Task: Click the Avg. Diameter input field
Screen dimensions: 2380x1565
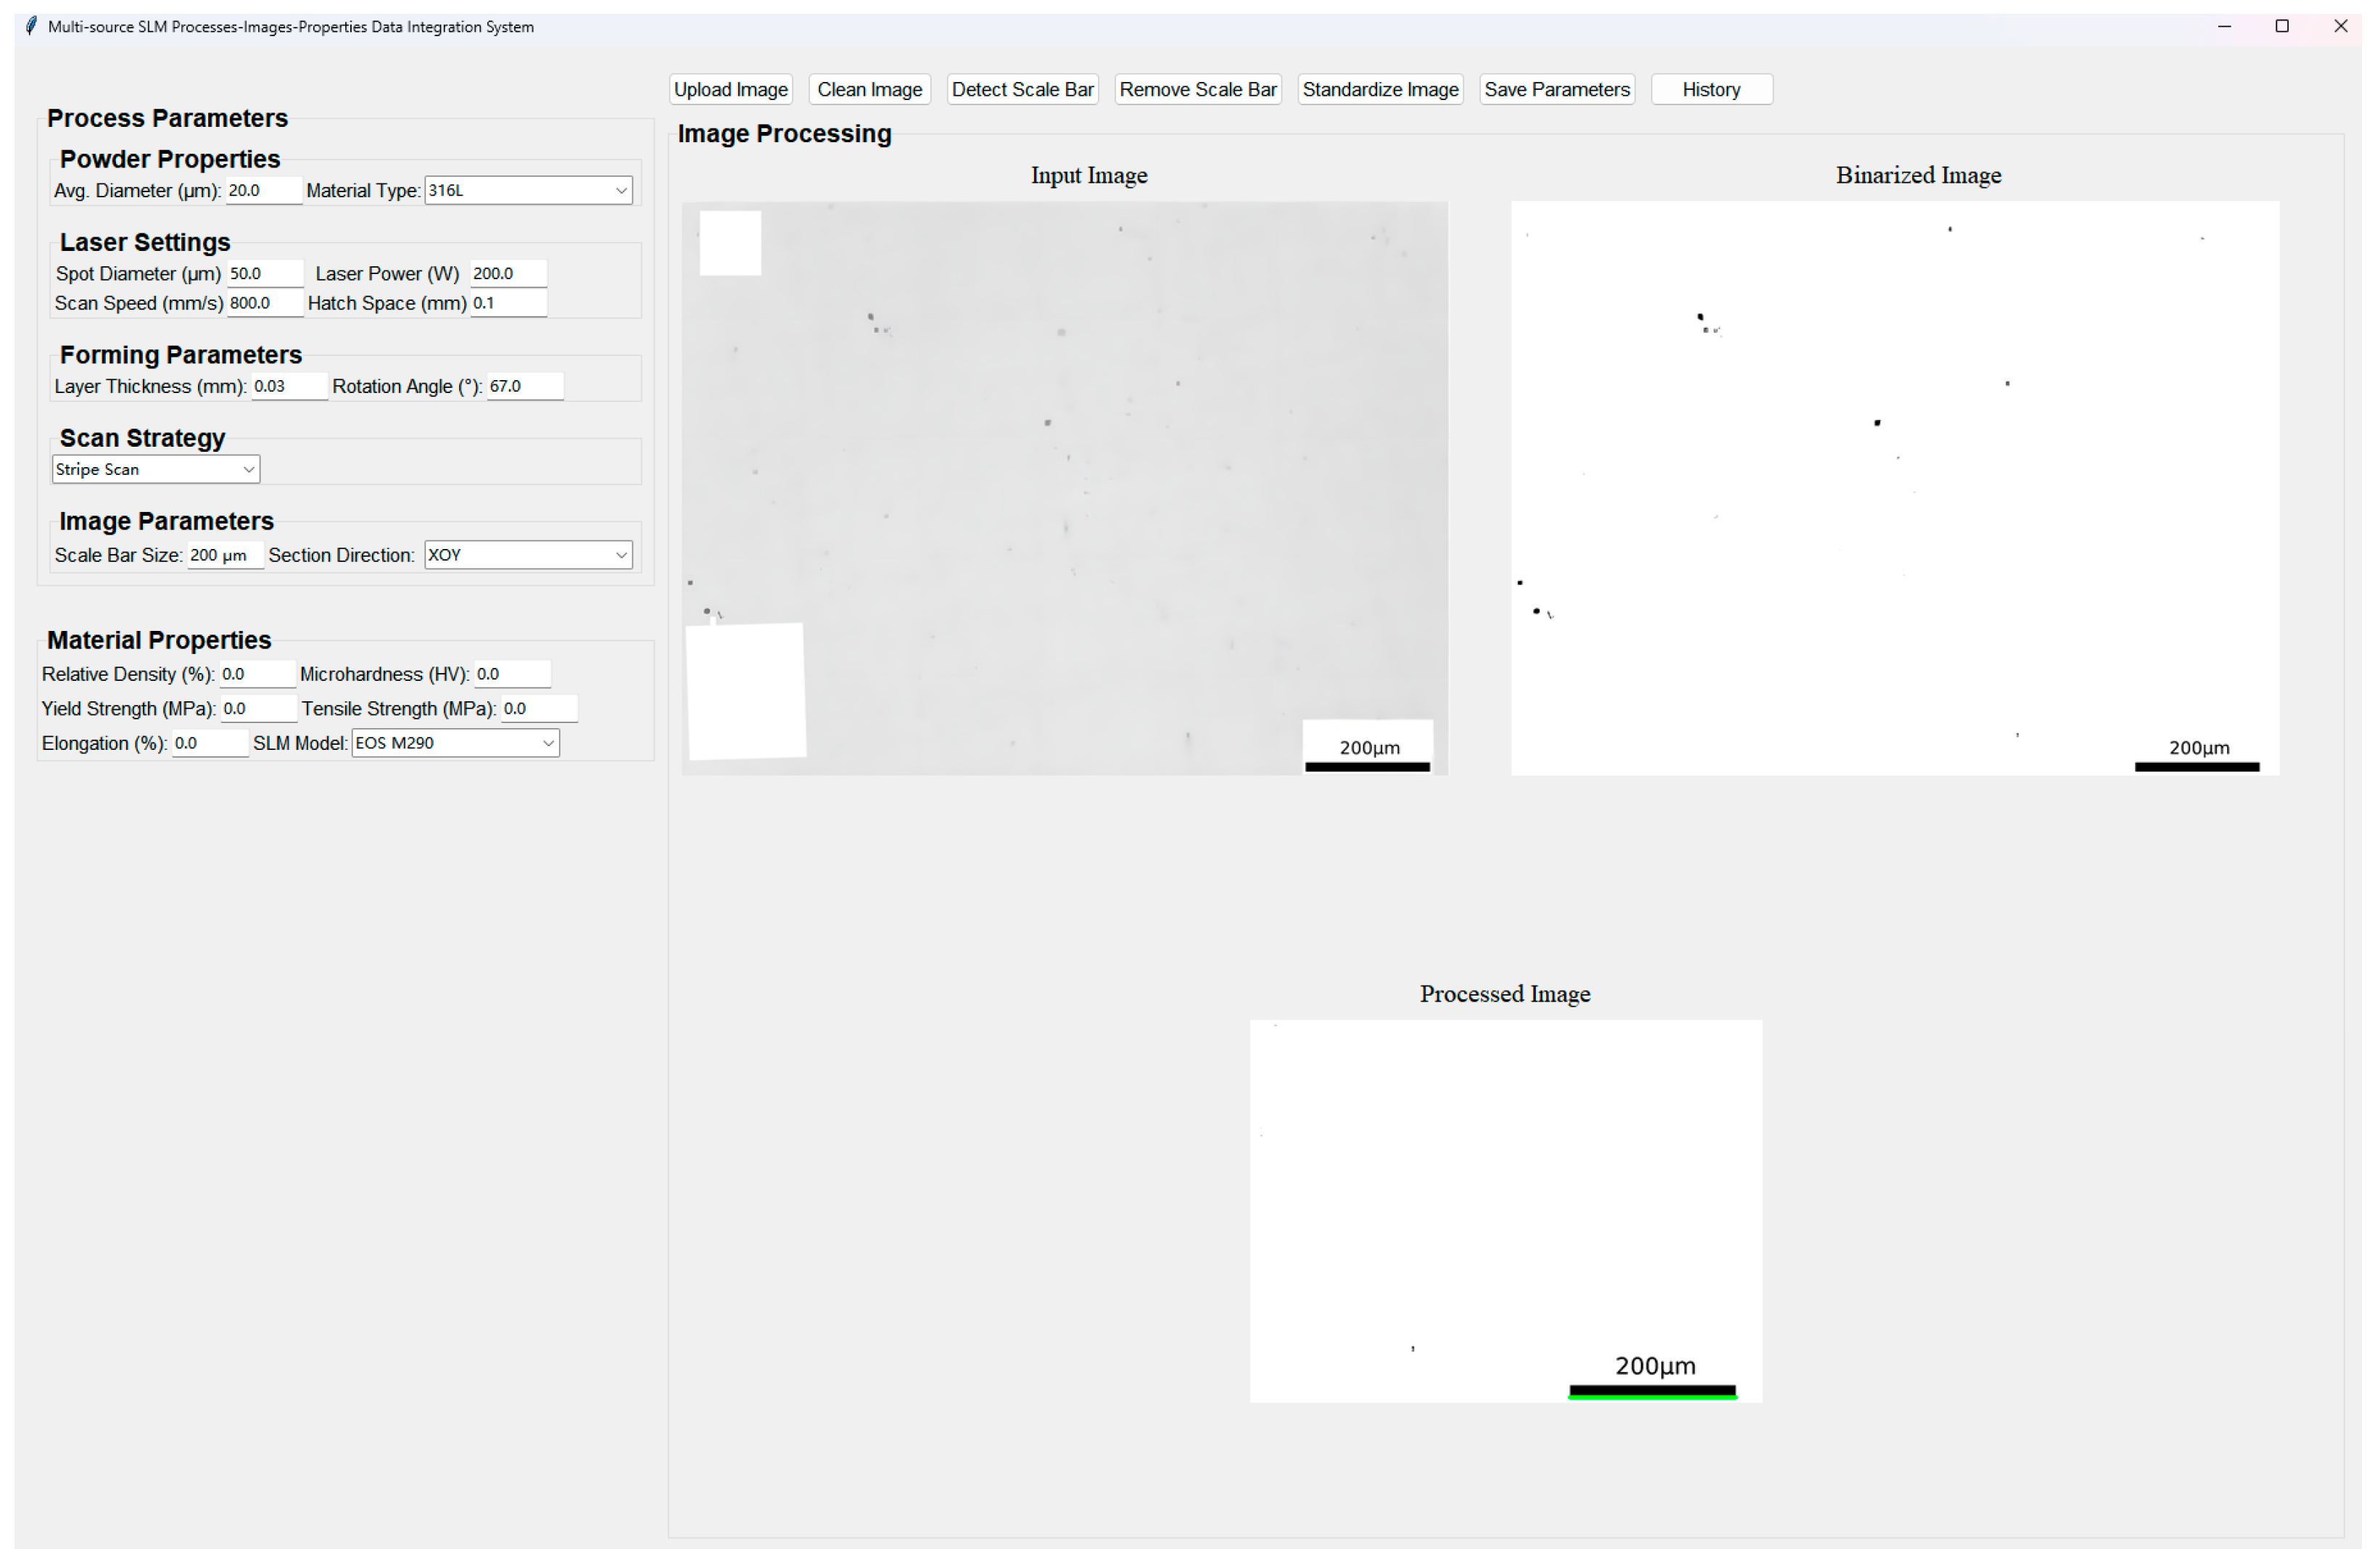Action: click(262, 191)
